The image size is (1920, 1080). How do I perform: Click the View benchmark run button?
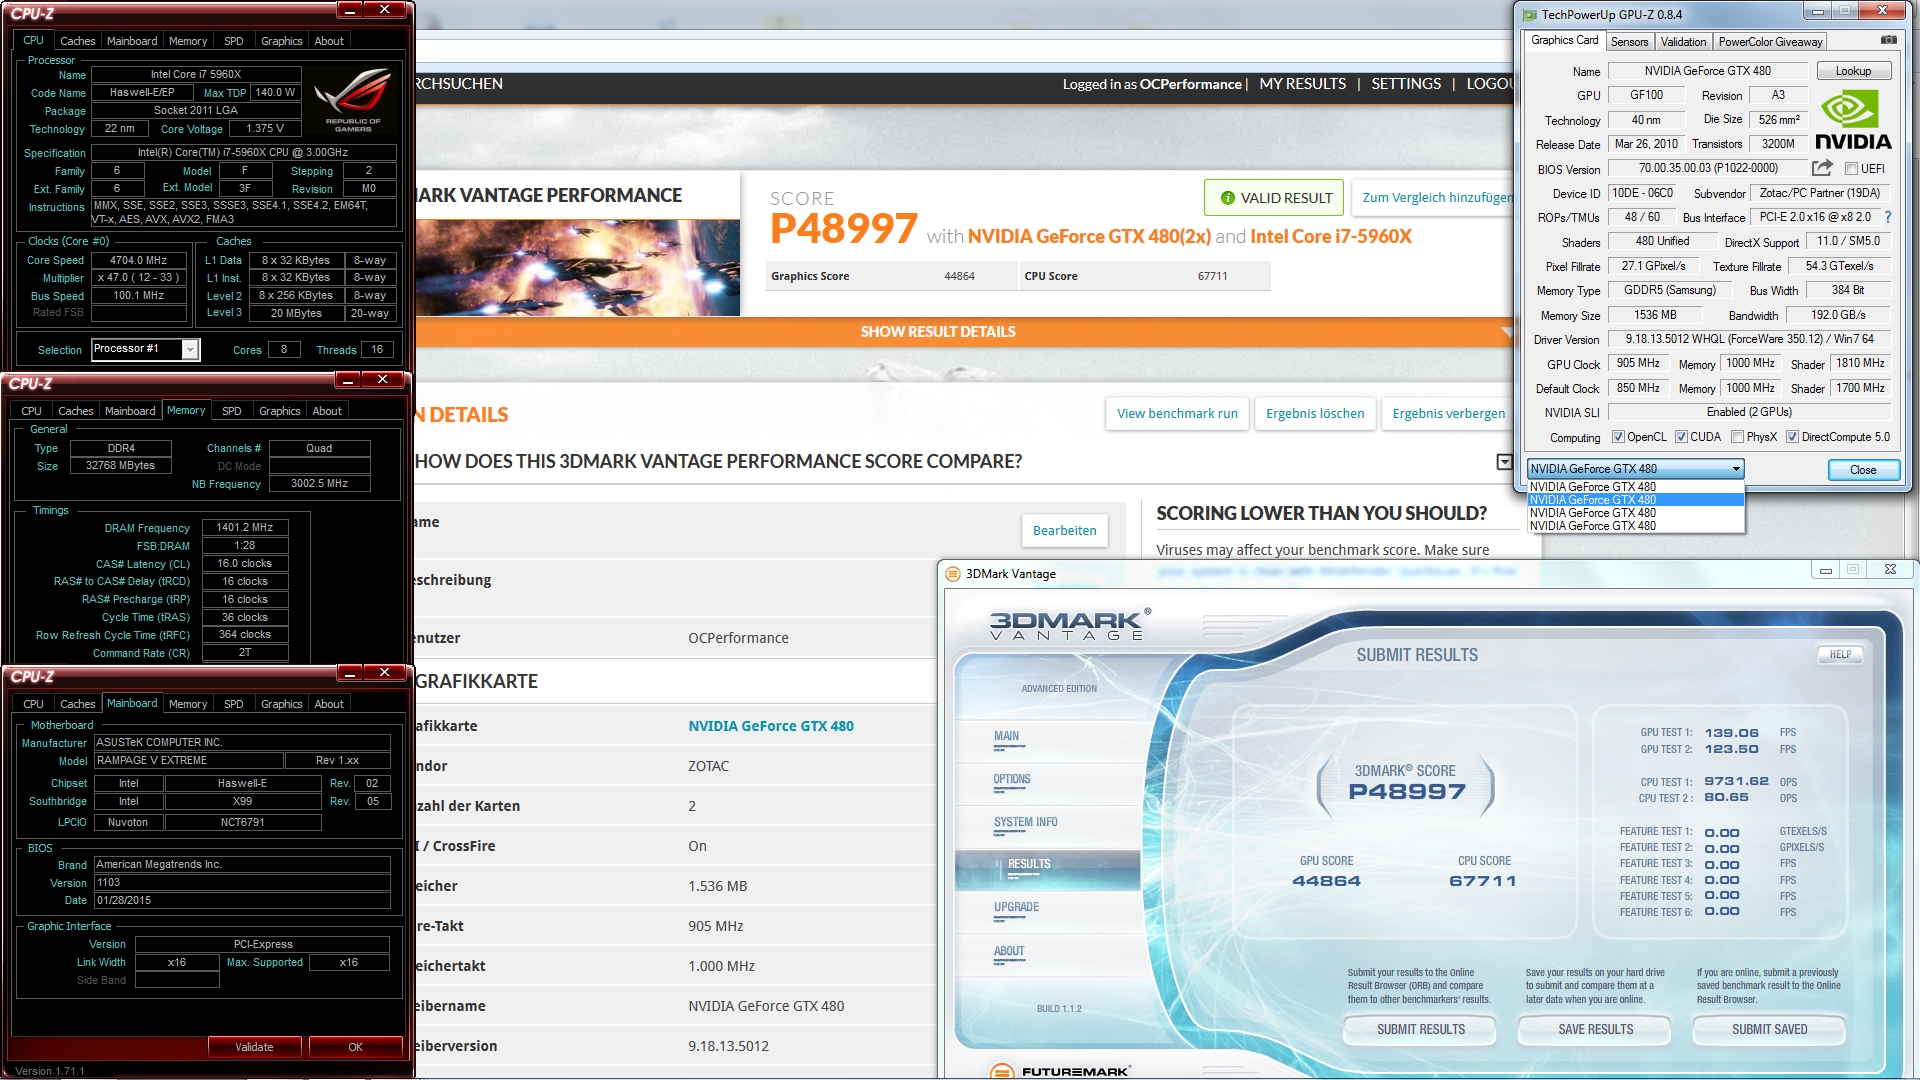pyautogui.click(x=1177, y=413)
